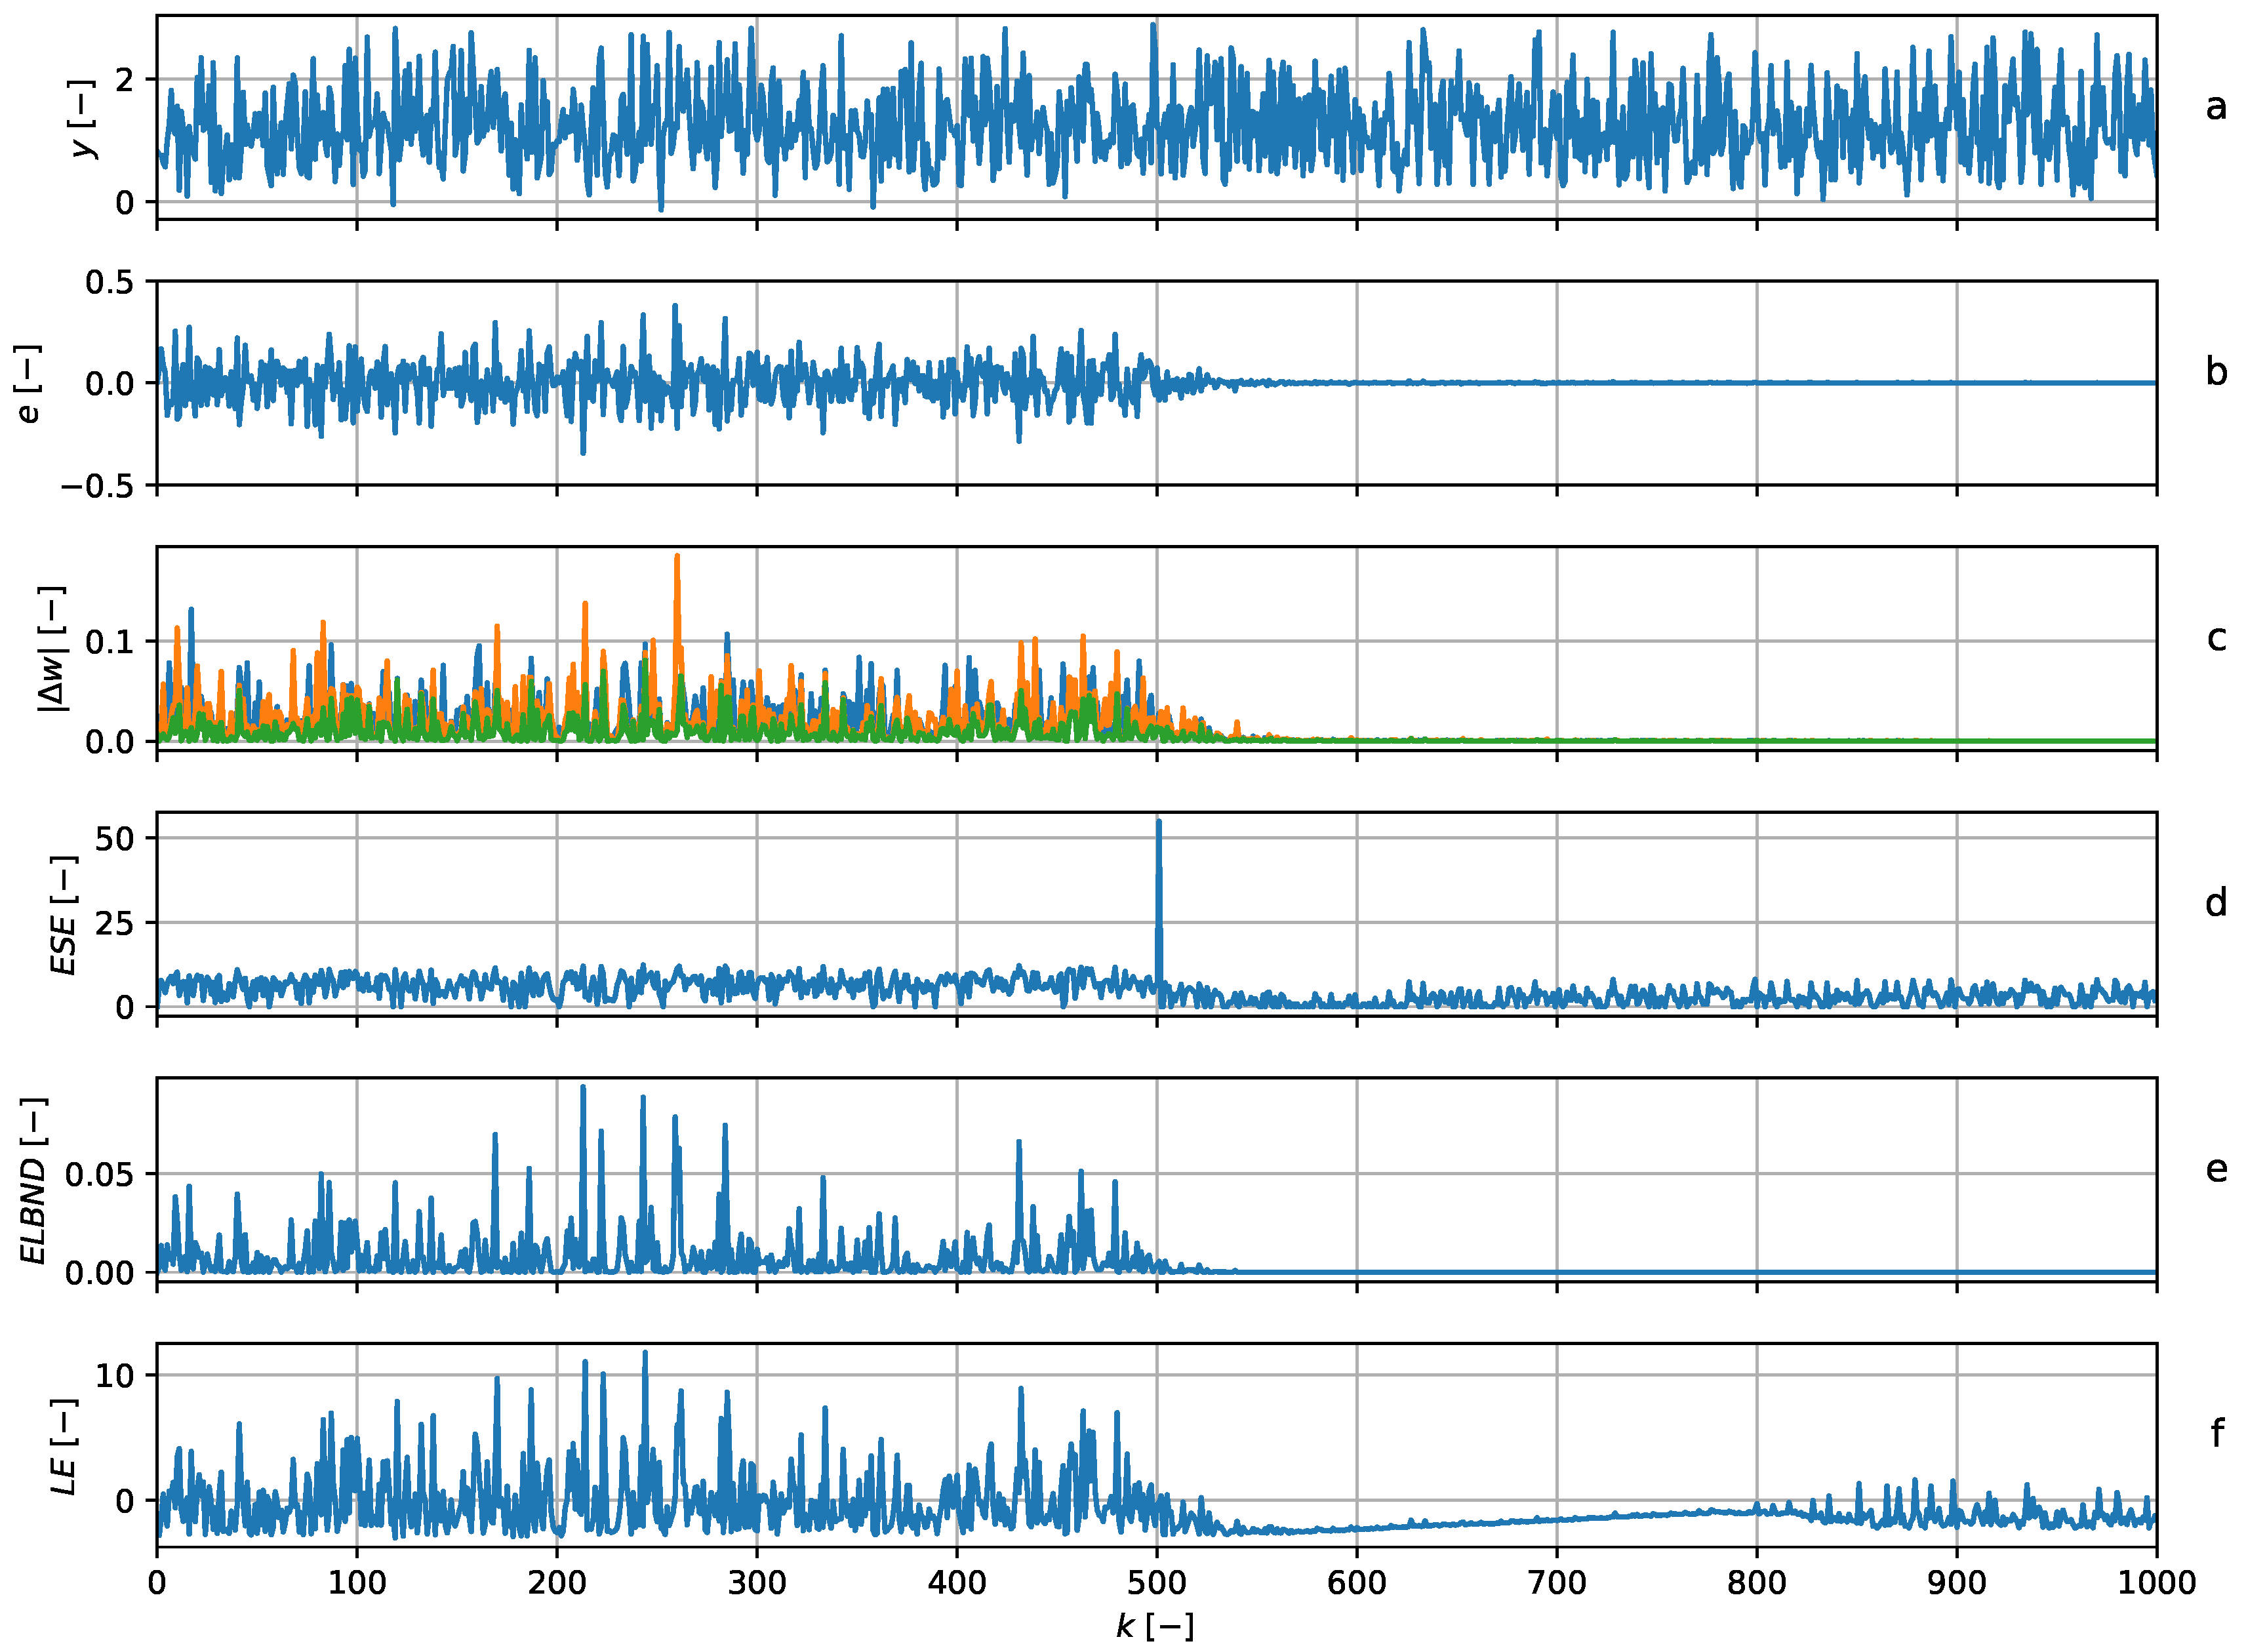
Task: Click the x-axis tick label 0
Action: pos(157,1583)
